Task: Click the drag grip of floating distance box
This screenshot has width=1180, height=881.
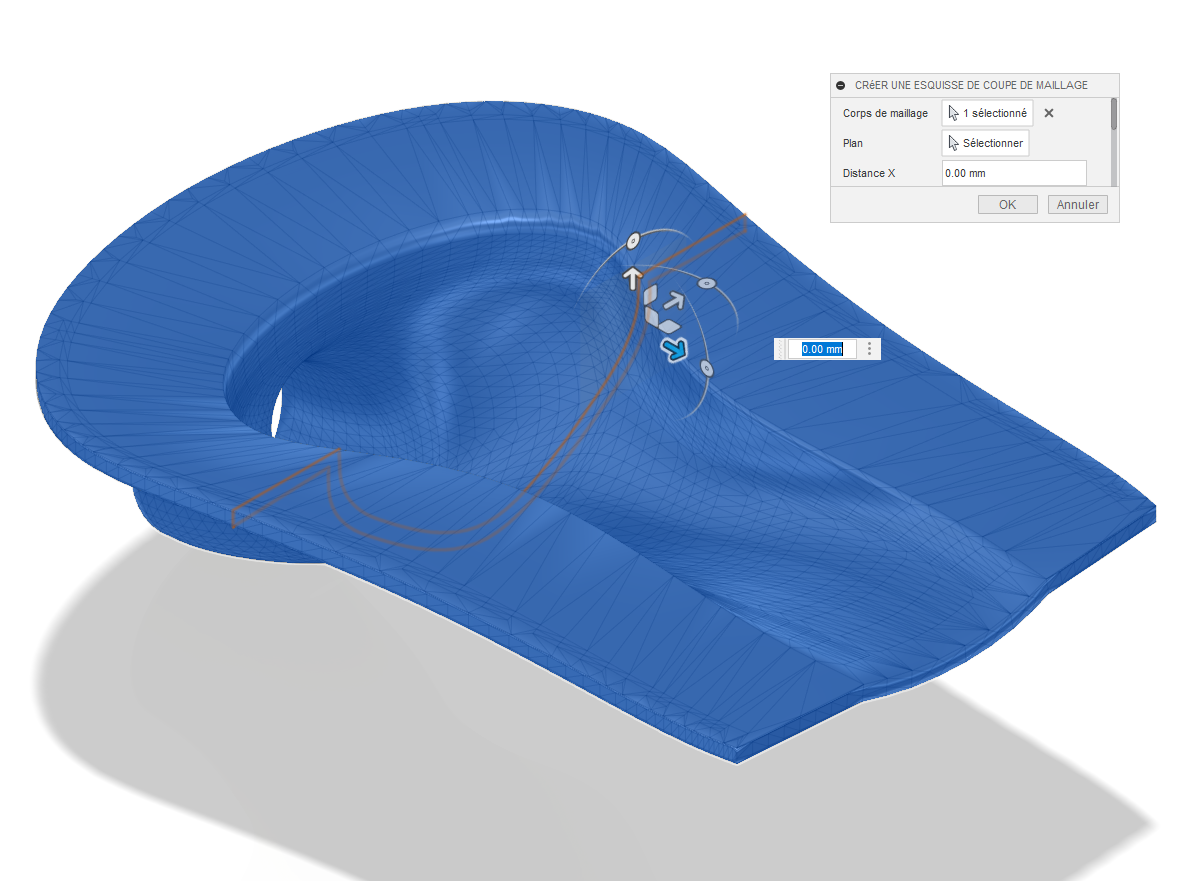Action: [780, 349]
